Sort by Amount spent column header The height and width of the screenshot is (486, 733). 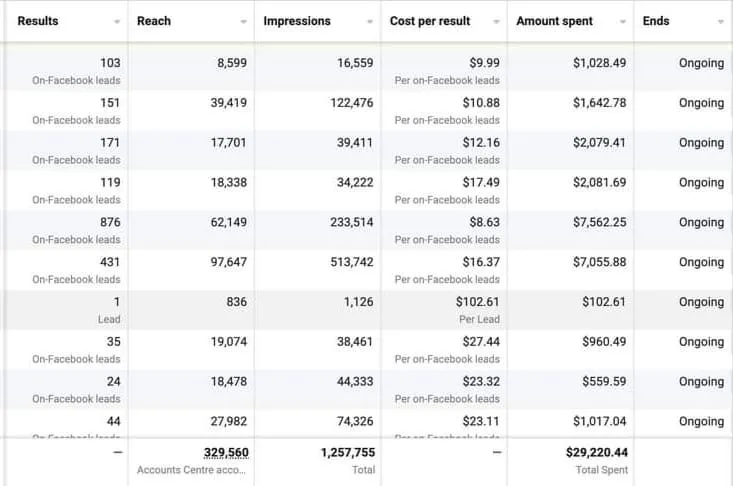554,21
